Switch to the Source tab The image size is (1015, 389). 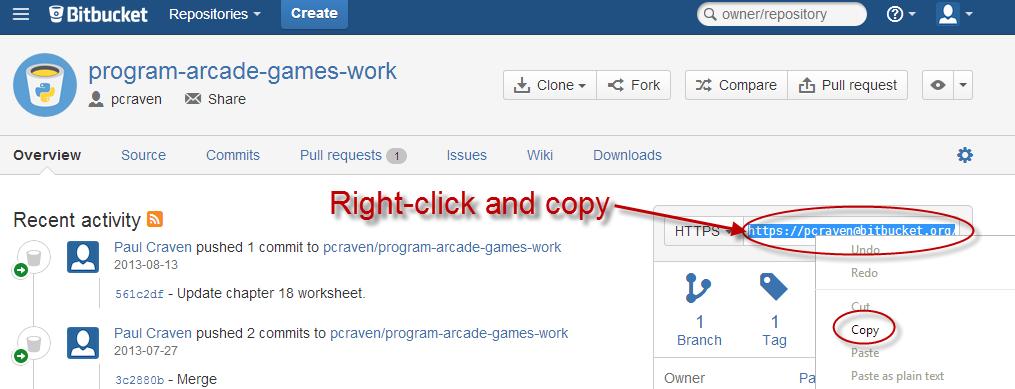tap(144, 155)
